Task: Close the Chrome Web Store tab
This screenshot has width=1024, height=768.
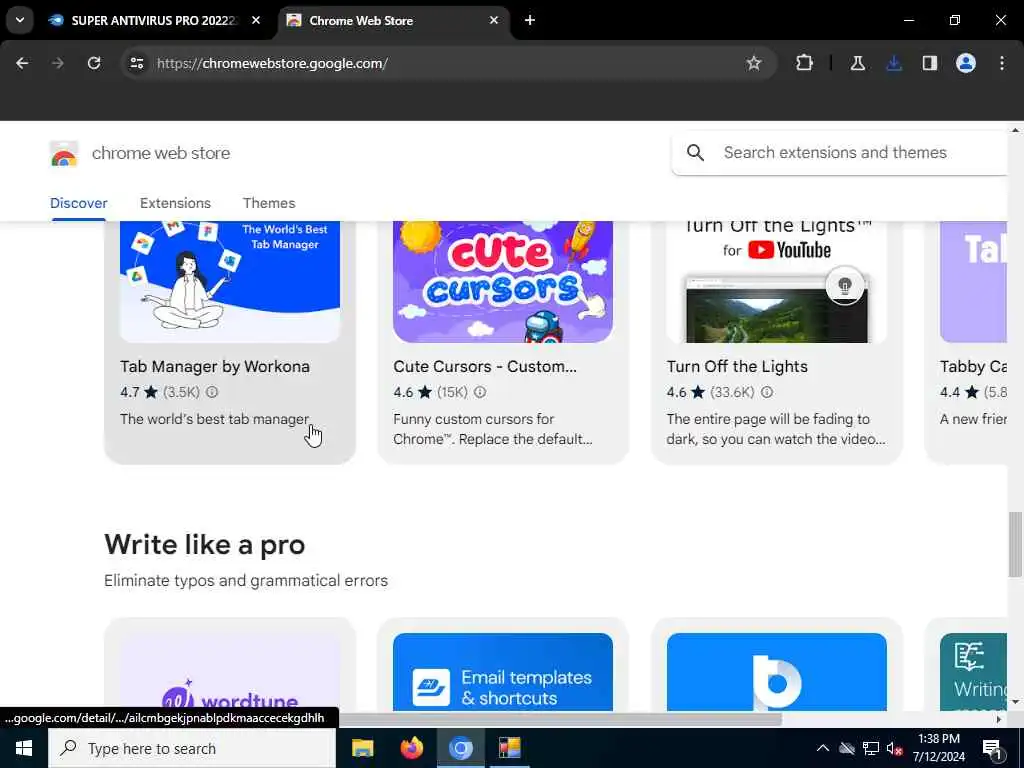Action: (494, 20)
